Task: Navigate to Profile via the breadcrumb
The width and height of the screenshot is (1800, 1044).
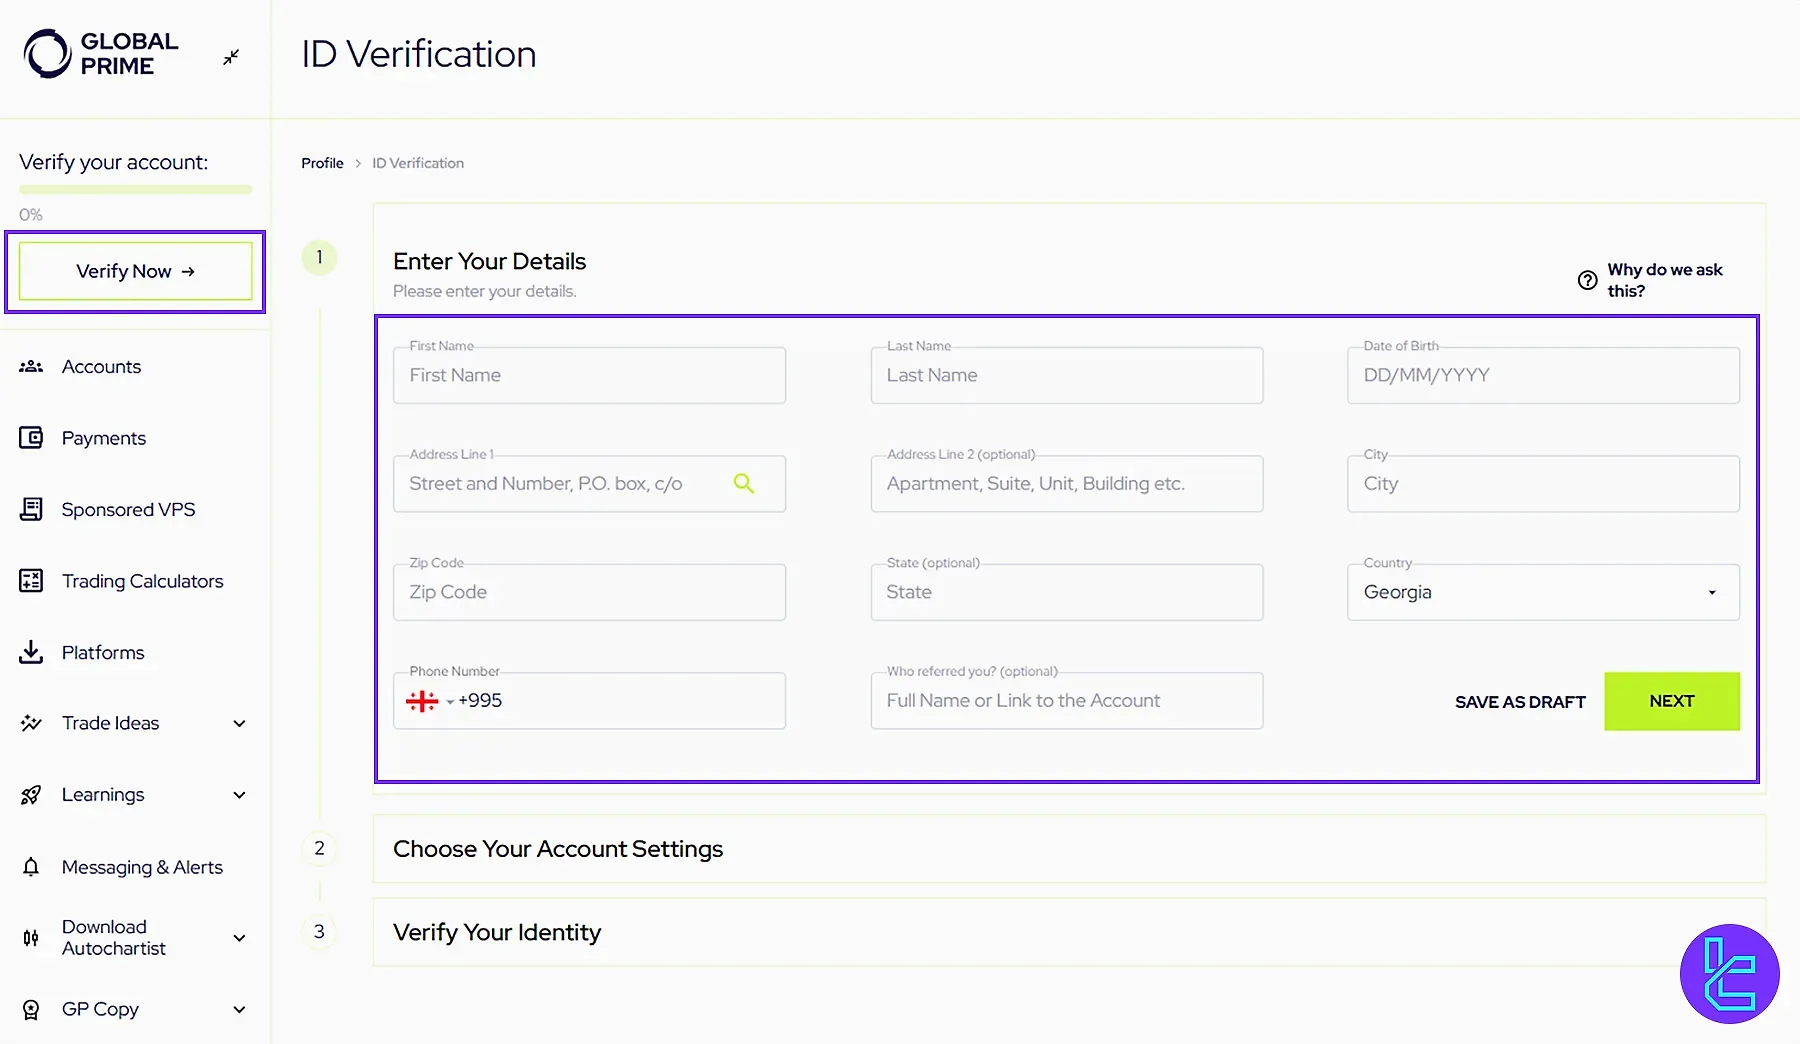Action: pos(322,162)
